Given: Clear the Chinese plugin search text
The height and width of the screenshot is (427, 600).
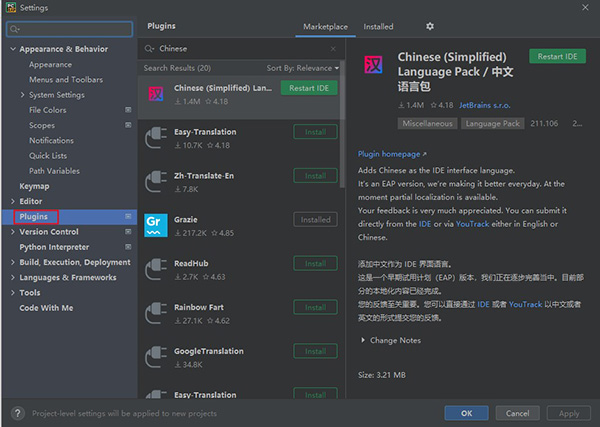Looking at the screenshot, I should (x=333, y=49).
